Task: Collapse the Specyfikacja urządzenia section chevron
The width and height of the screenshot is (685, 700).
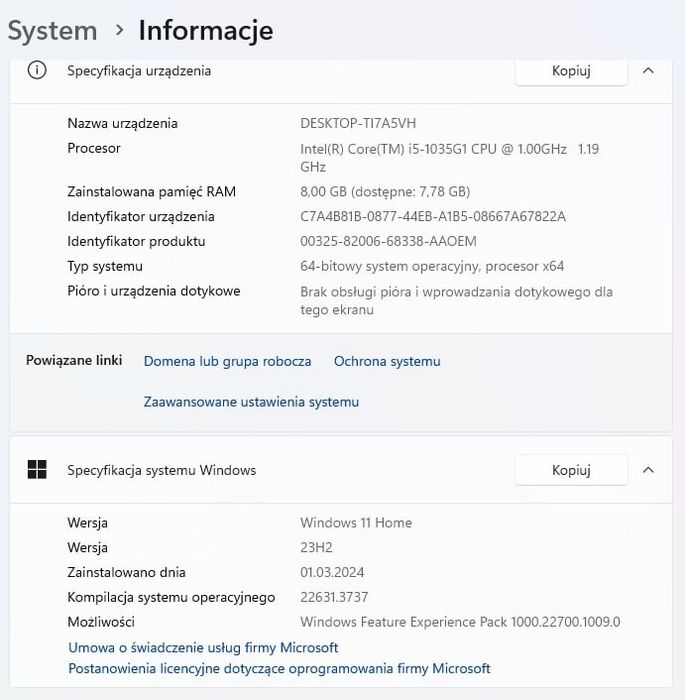Action: 648,71
